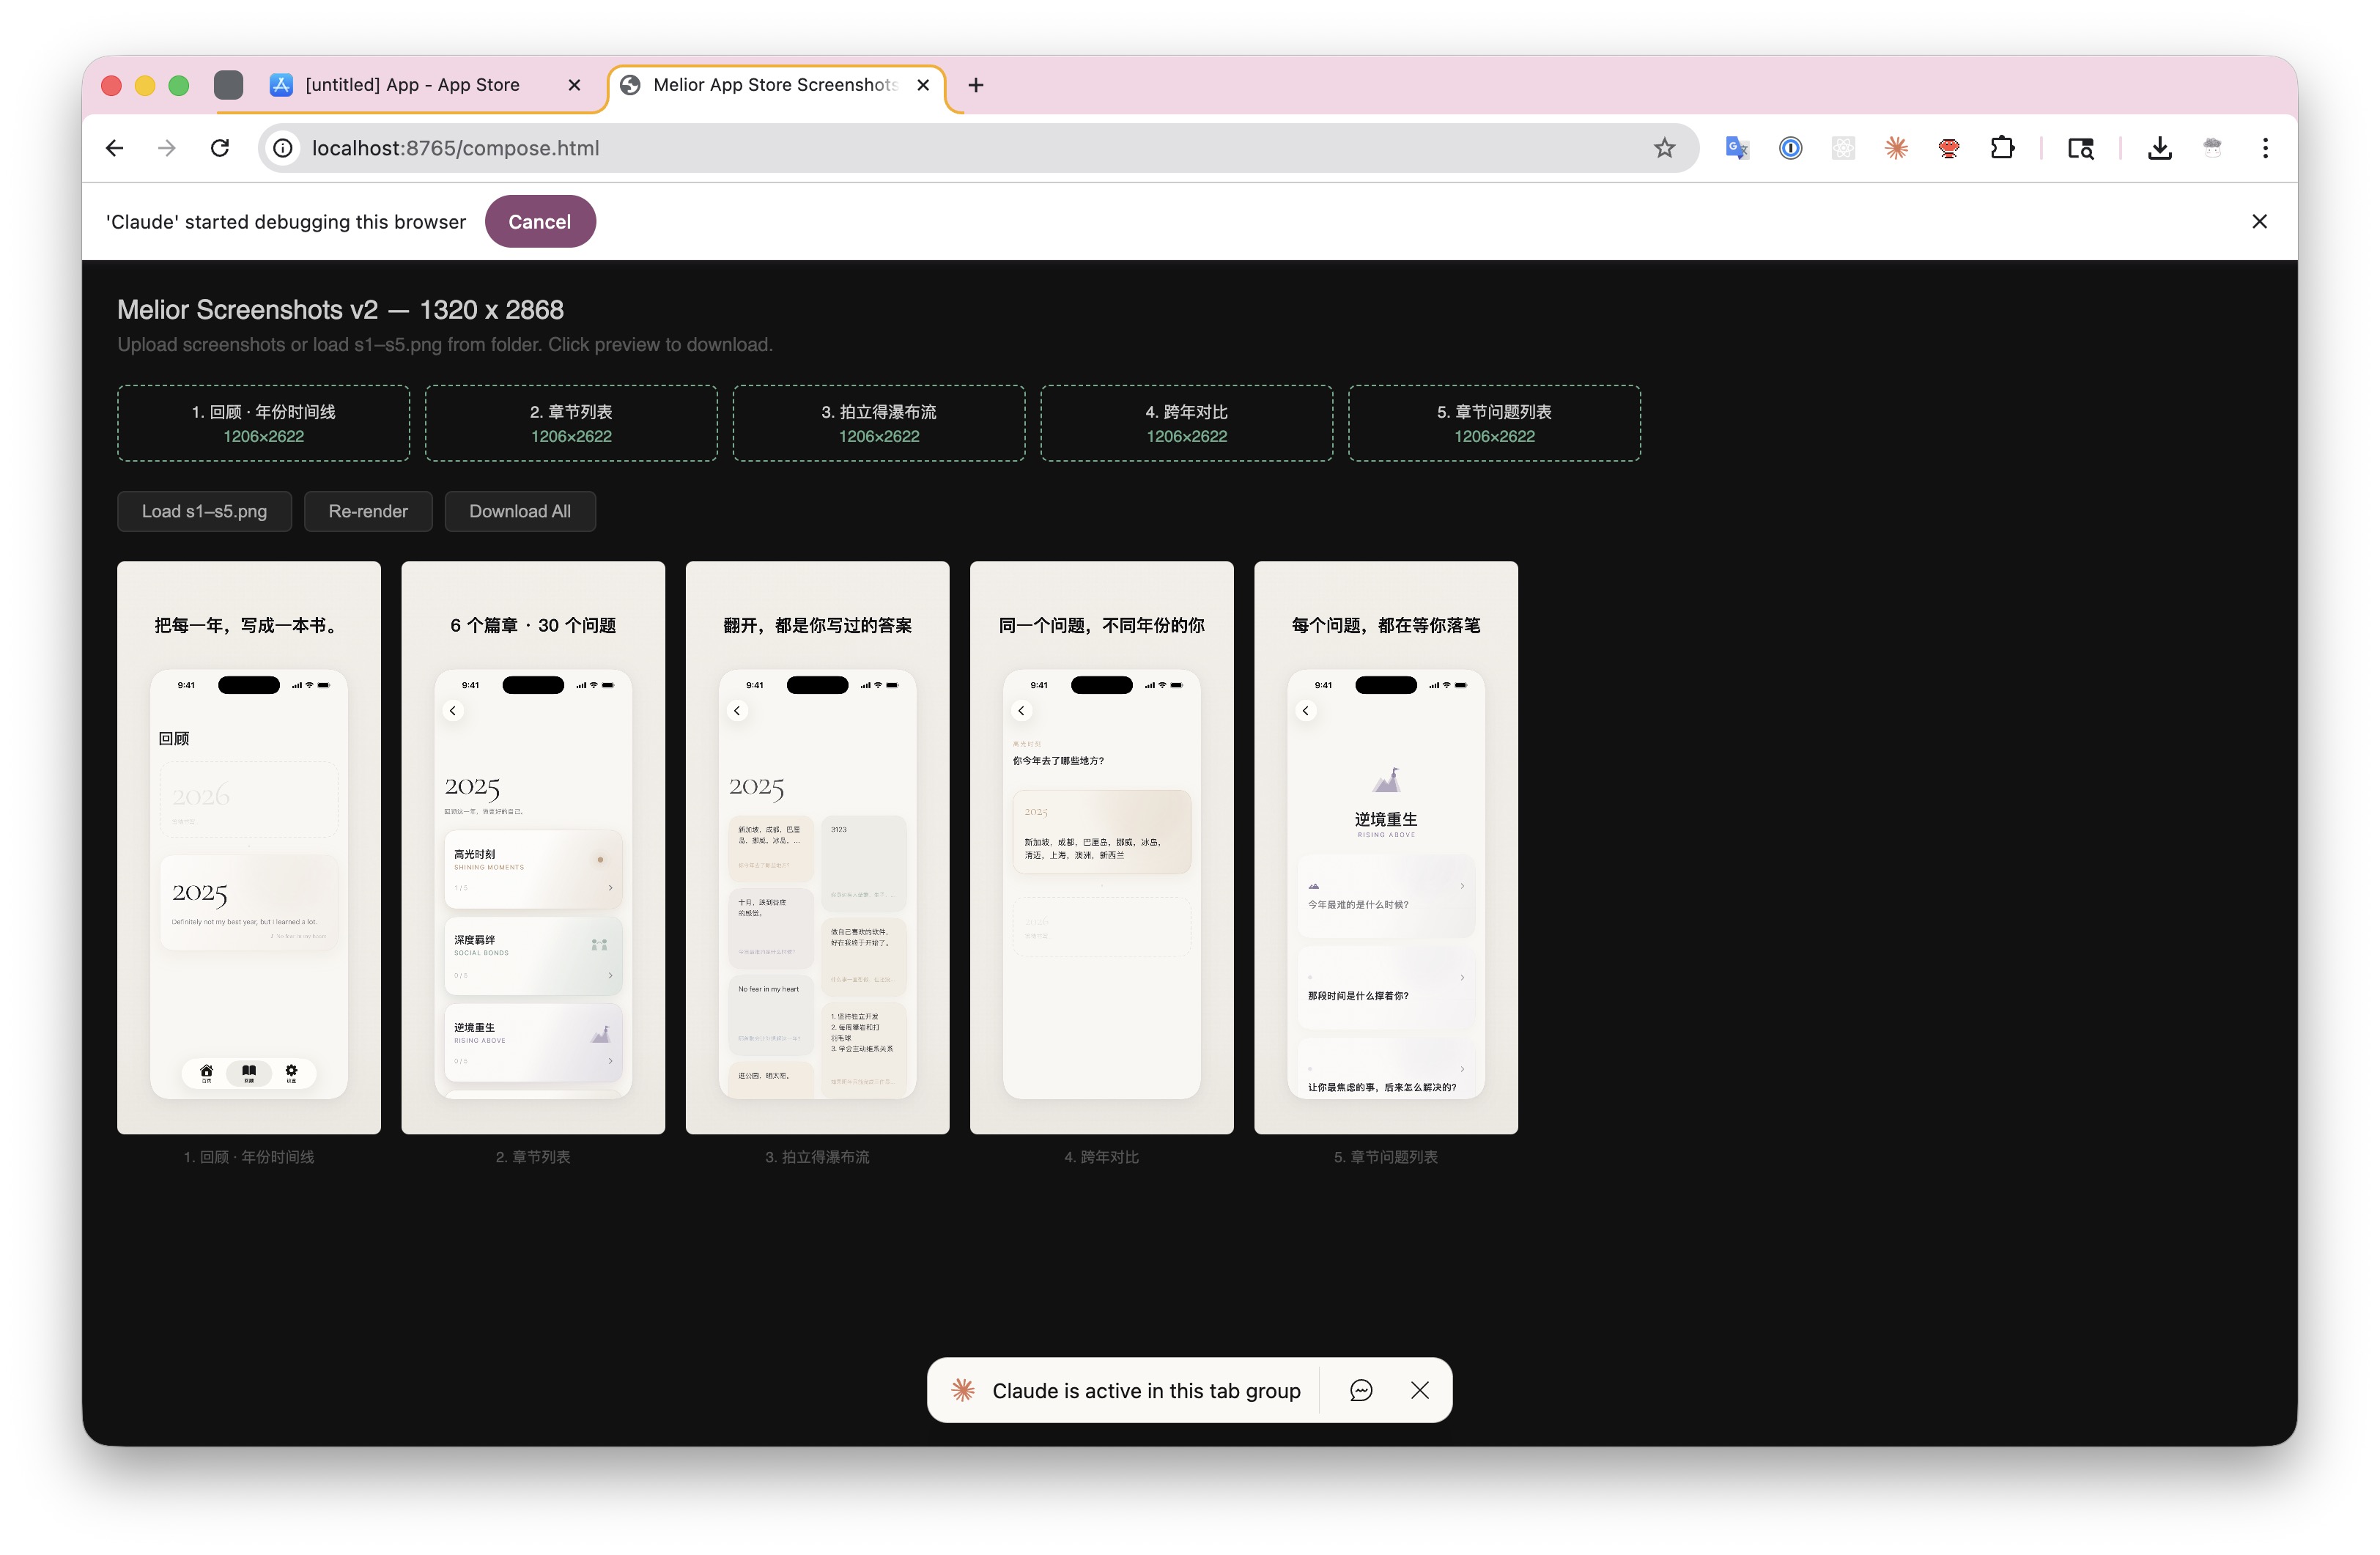Image resolution: width=2380 pixels, height=1555 pixels.
Task: Open the chat icon in the Claude banner
Action: pyautogui.click(x=1360, y=1390)
